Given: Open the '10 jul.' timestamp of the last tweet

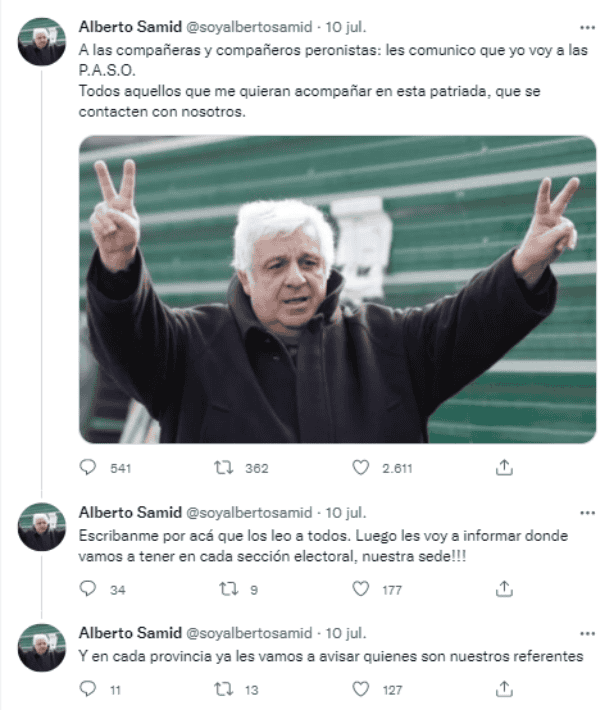Looking at the screenshot, I should (346, 633).
